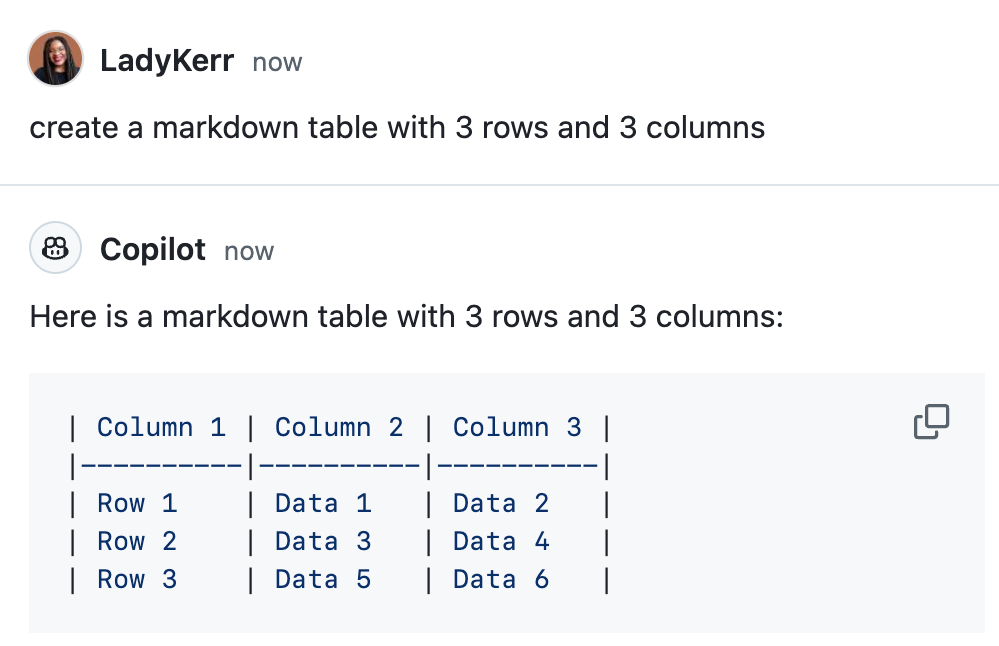Open LadyKerr's message timestamp "now"
Screen dimensions: 999x646
click(x=277, y=62)
